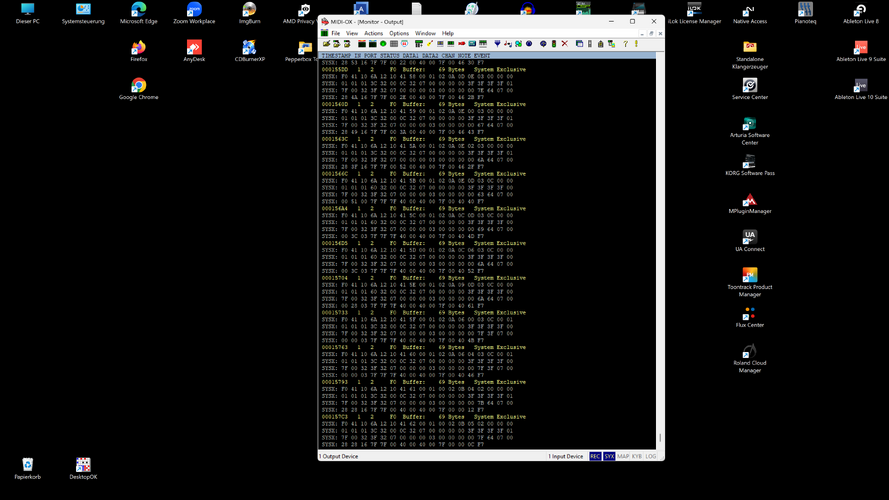This screenshot has height=500, width=889.
Task: Select the Papierkorb recycle bin icon
Action: (x=28, y=469)
